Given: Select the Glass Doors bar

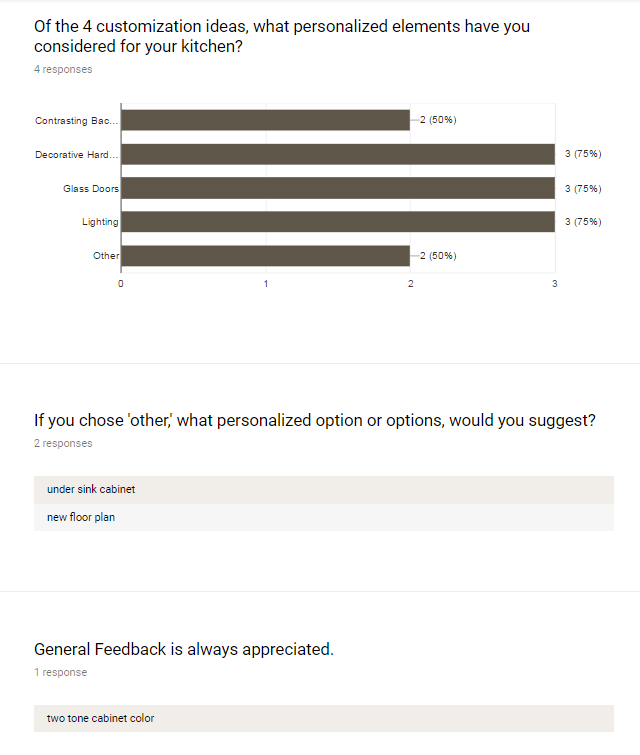Looking at the screenshot, I should (x=338, y=188).
